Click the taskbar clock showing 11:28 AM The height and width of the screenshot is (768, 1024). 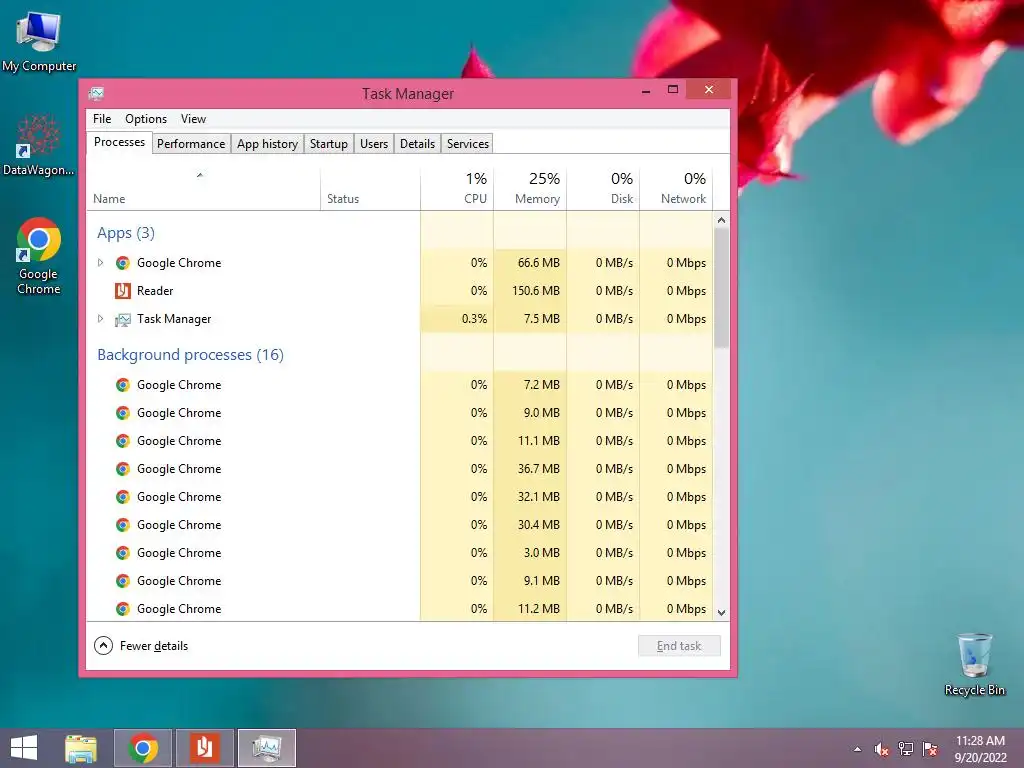(980, 749)
